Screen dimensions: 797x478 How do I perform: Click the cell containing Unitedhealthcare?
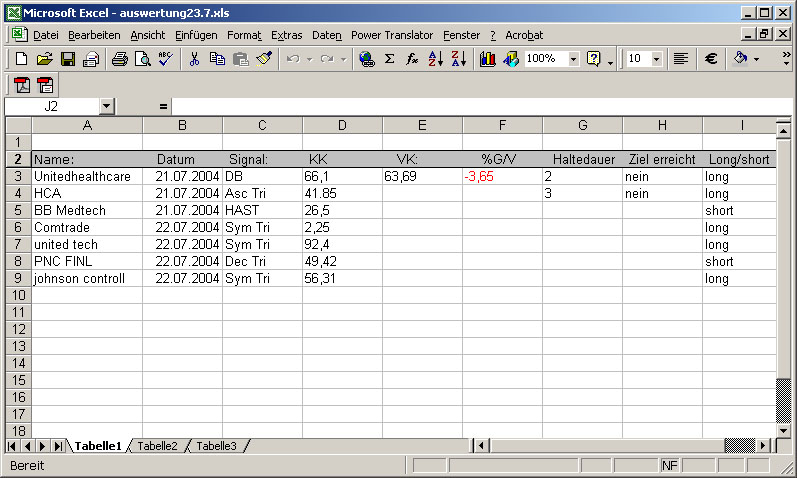87,176
